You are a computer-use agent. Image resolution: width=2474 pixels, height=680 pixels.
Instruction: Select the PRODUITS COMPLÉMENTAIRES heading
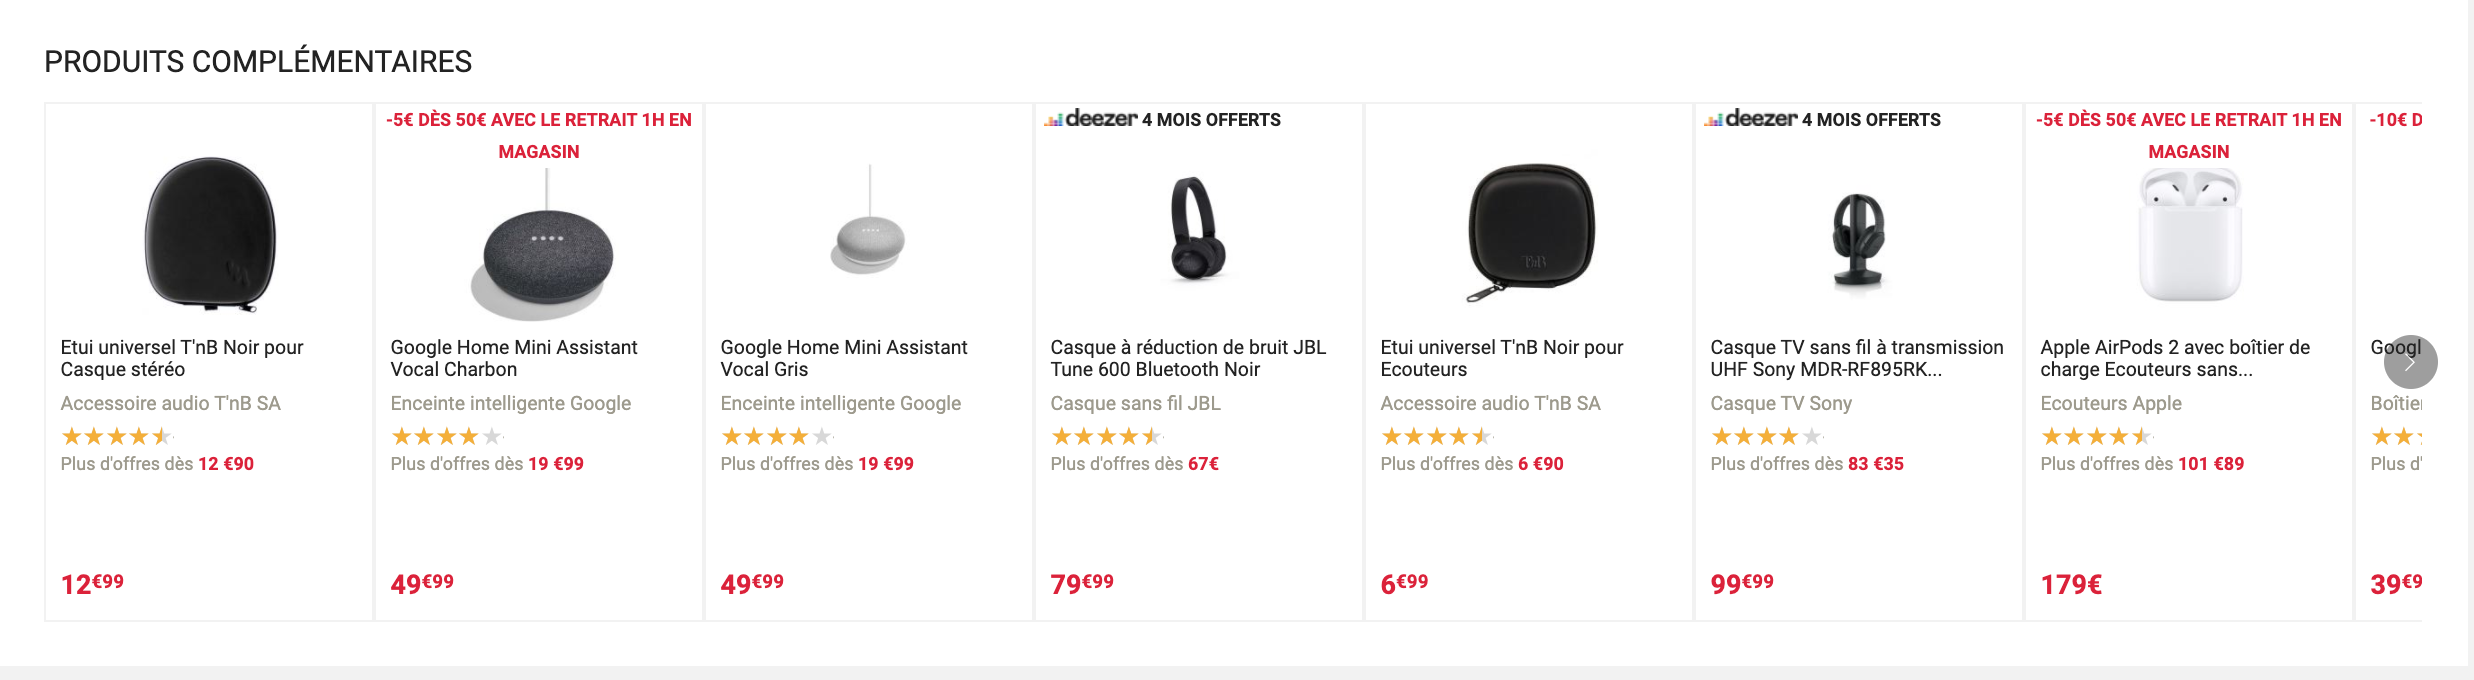(256, 60)
